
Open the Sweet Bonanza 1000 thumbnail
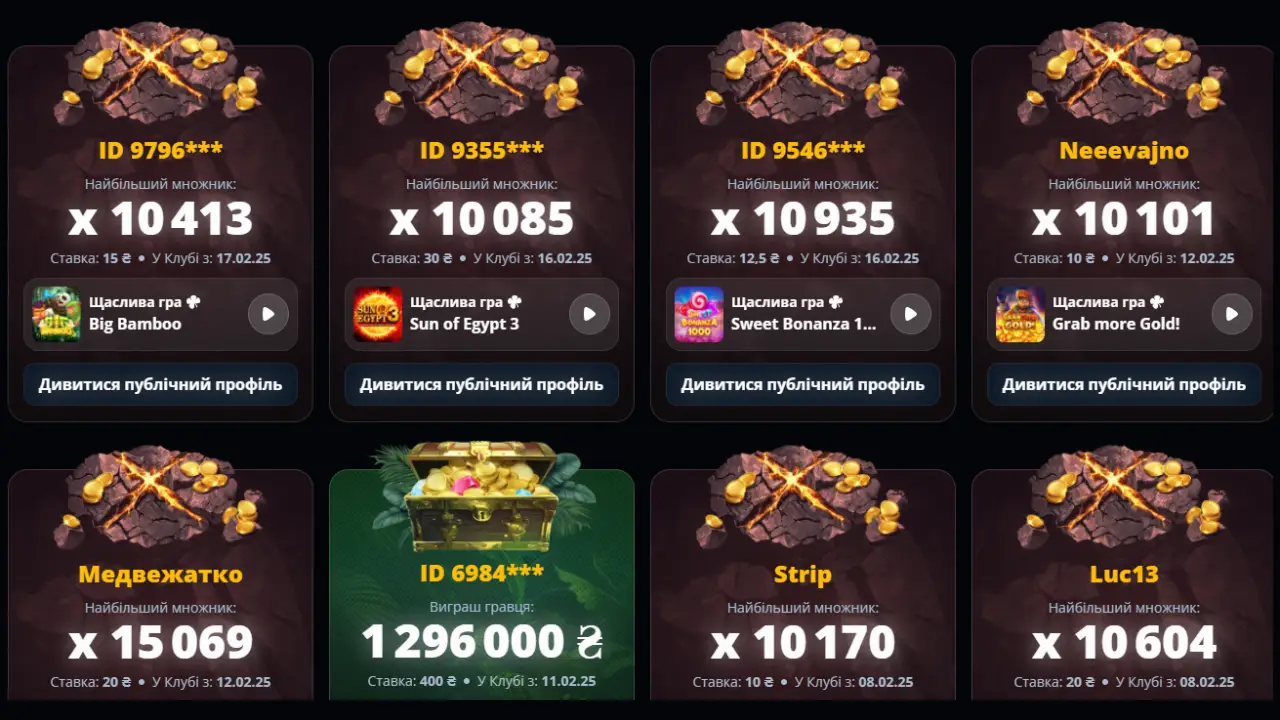(x=699, y=314)
